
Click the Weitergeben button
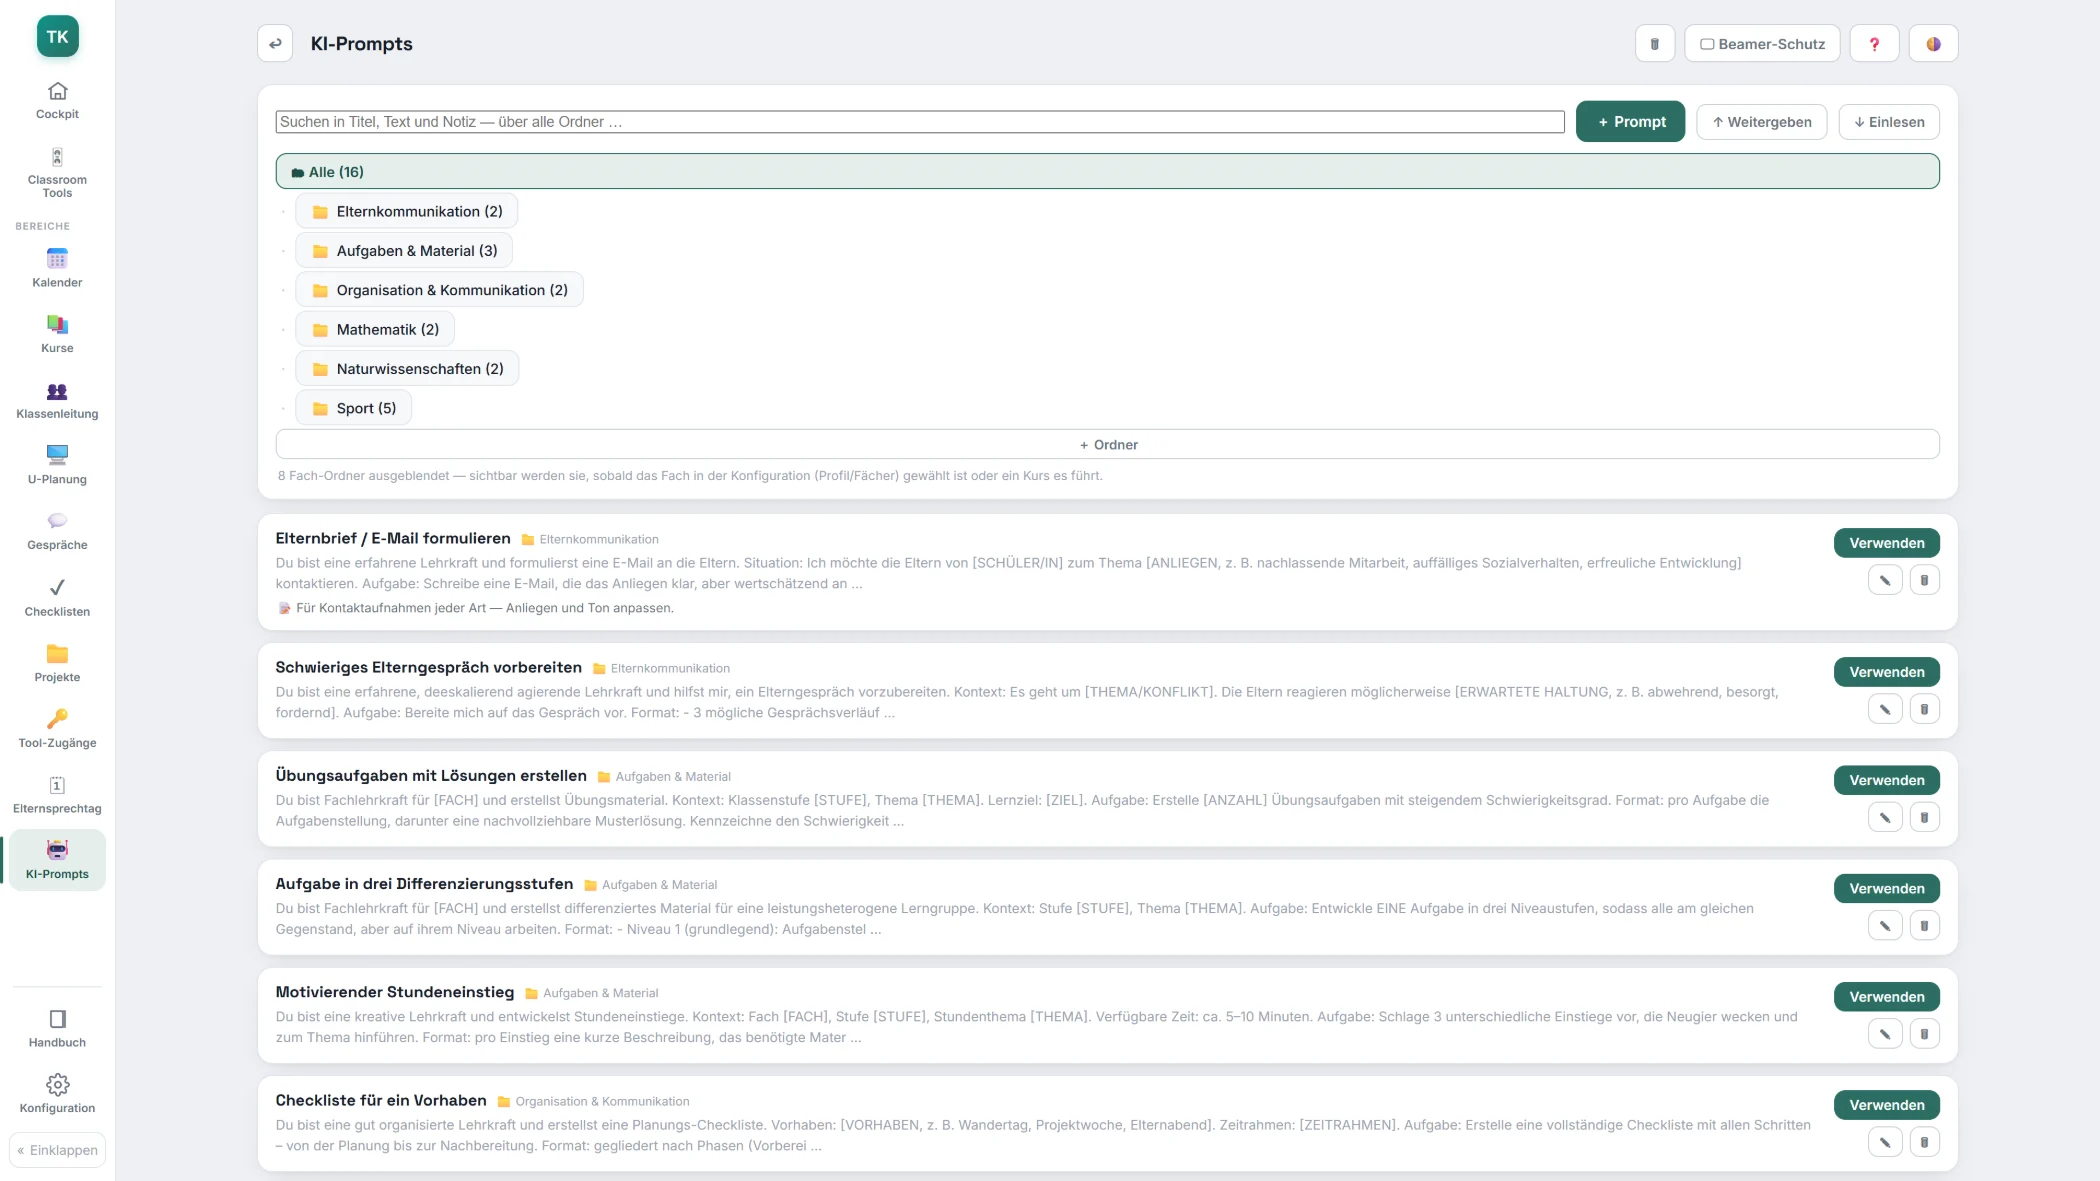[x=1761, y=122]
